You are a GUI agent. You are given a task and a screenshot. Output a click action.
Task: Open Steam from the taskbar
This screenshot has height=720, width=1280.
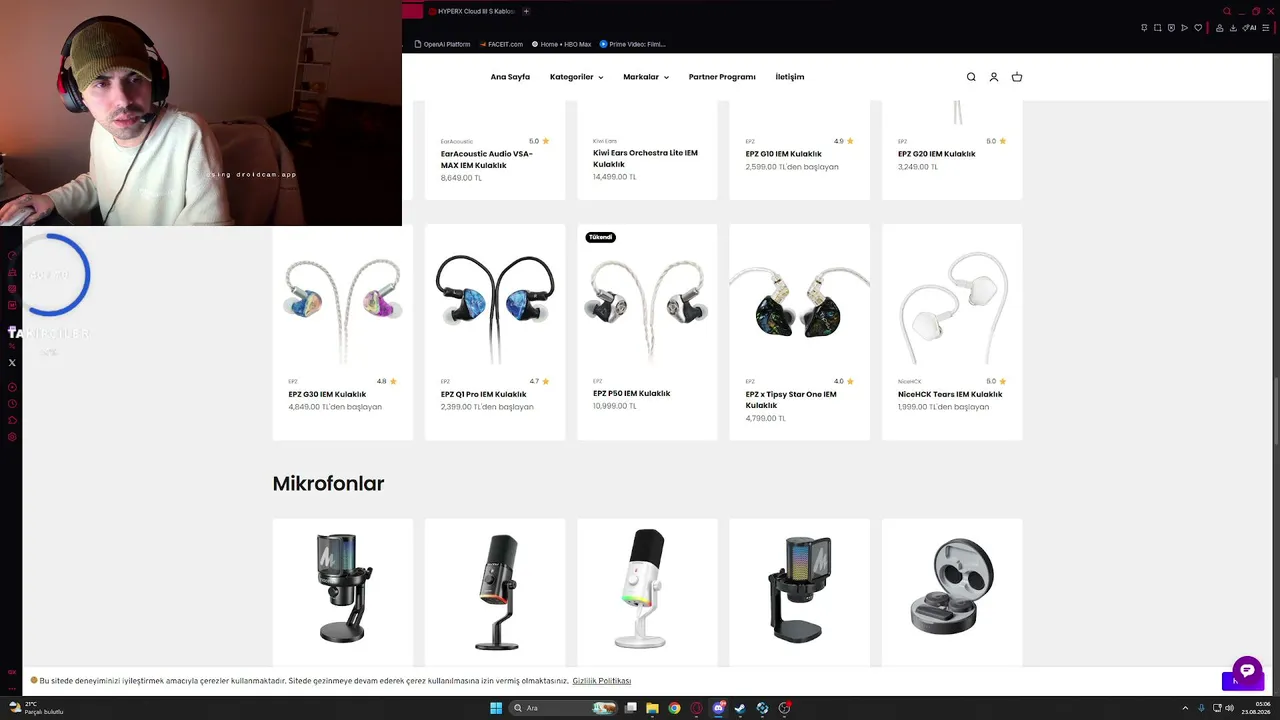pos(740,708)
